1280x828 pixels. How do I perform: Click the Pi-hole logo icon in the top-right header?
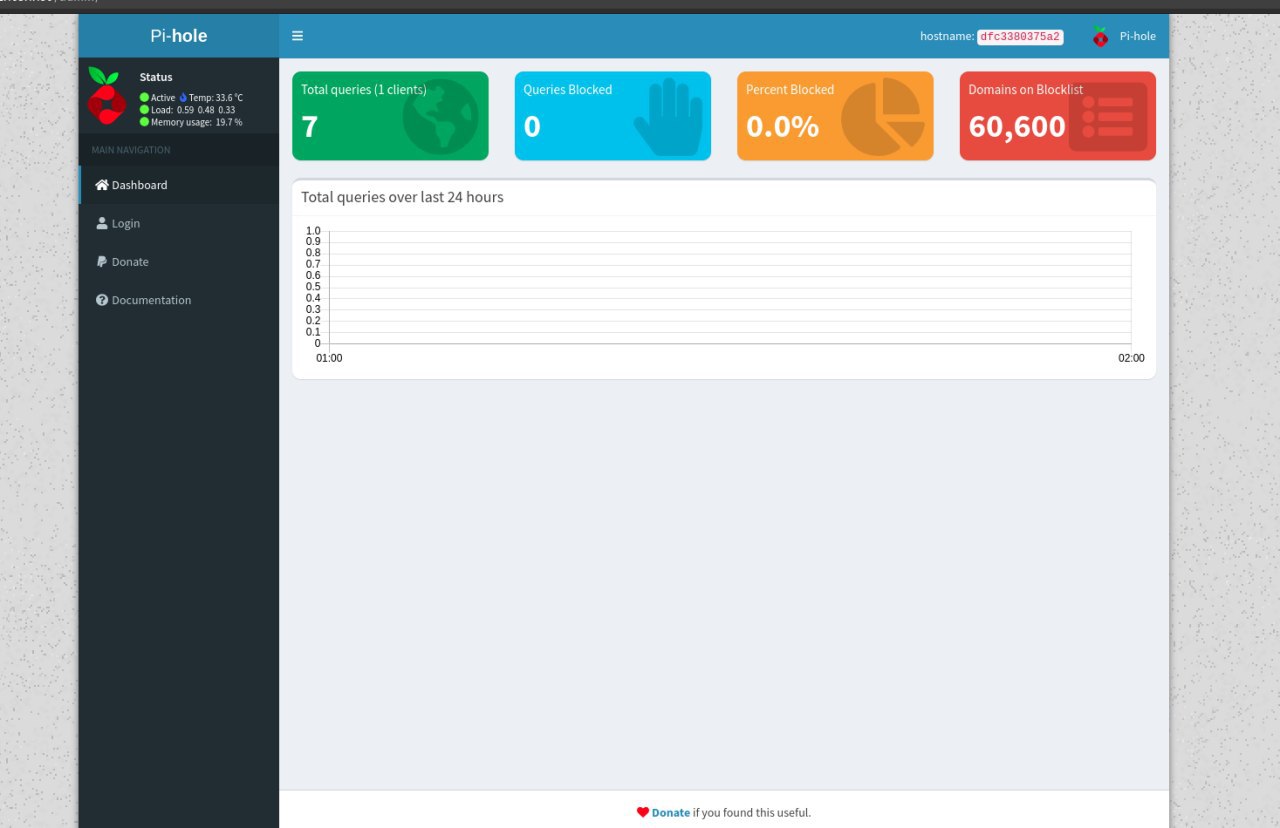(x=1100, y=36)
